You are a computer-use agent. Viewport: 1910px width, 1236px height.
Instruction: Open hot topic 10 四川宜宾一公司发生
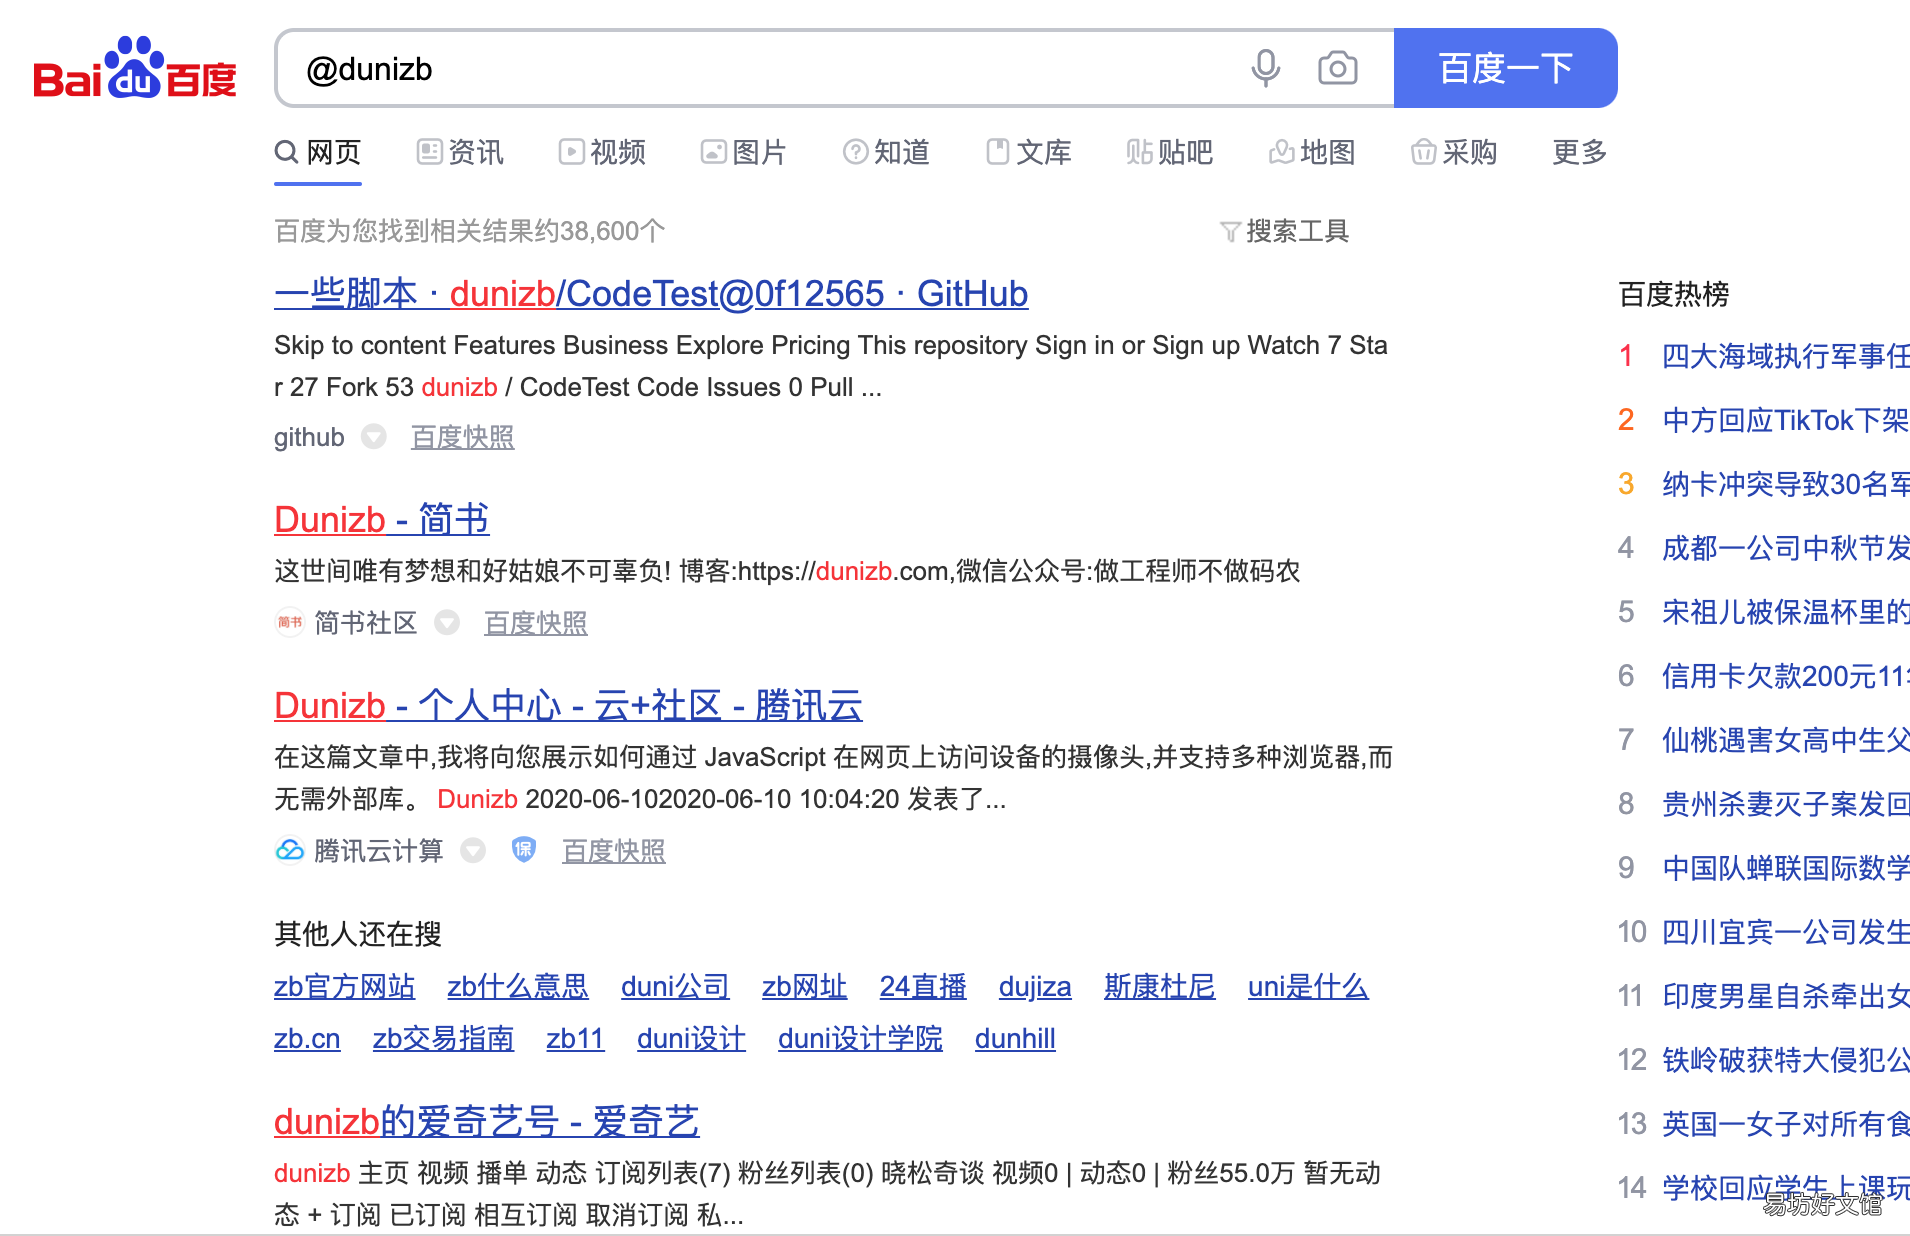click(1786, 932)
